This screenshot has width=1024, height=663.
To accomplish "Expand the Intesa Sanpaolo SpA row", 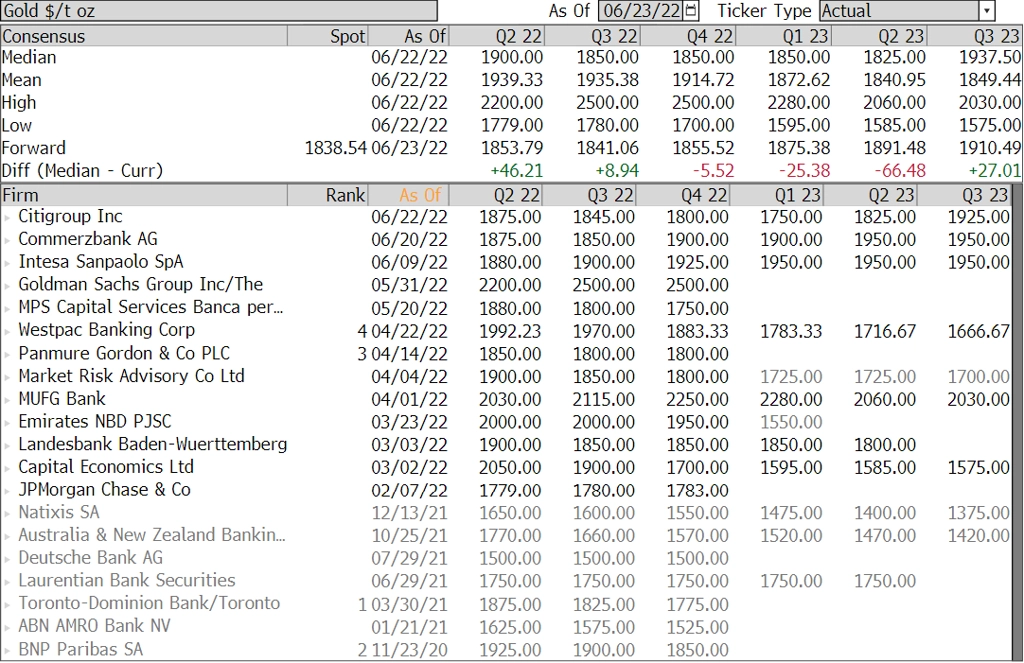I will 7,263.
